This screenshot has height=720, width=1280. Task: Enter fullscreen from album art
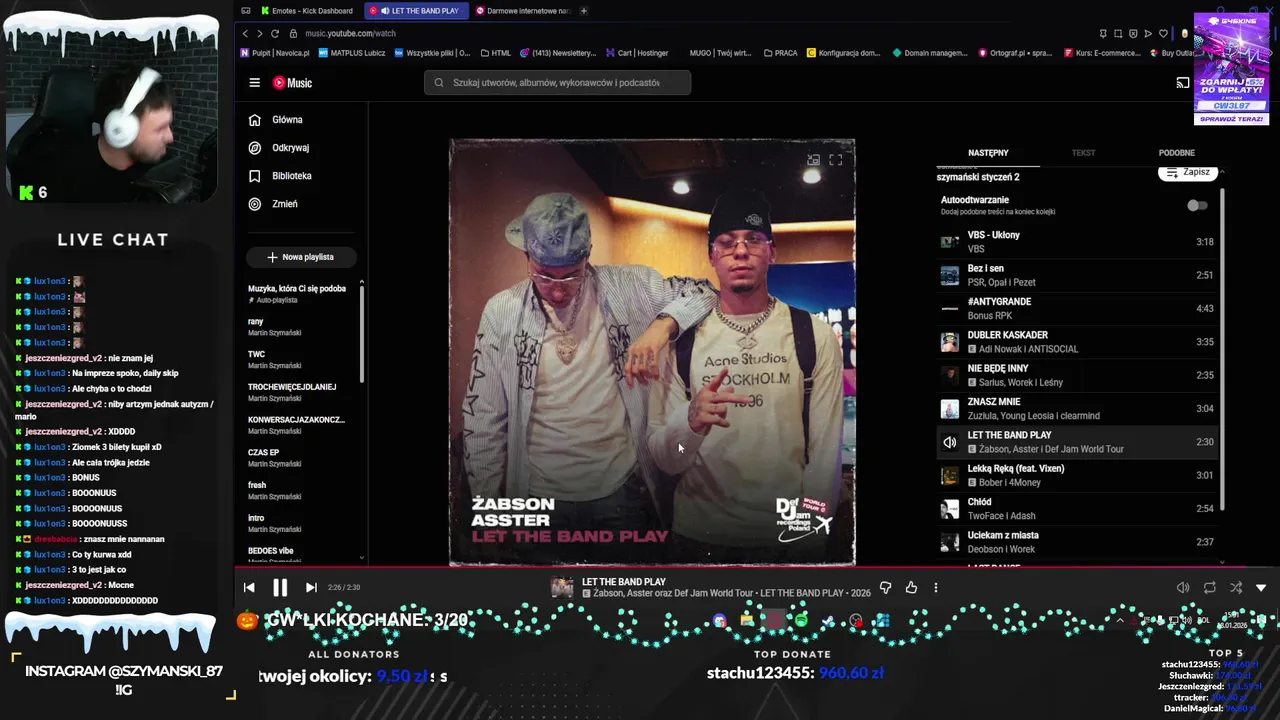point(836,160)
